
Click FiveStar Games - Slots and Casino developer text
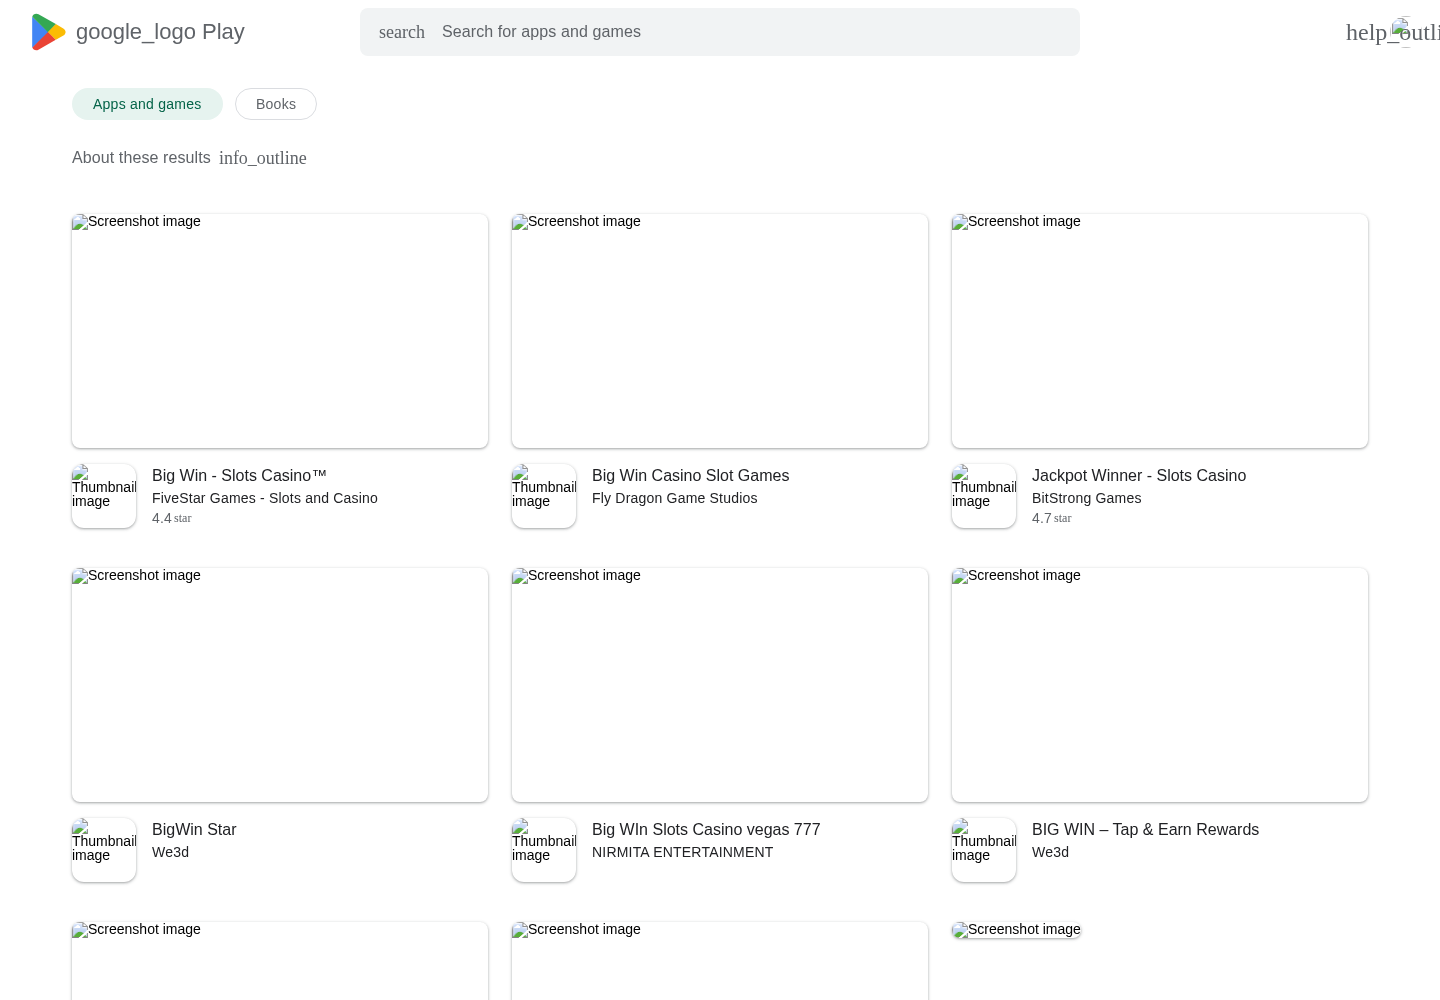point(265,498)
